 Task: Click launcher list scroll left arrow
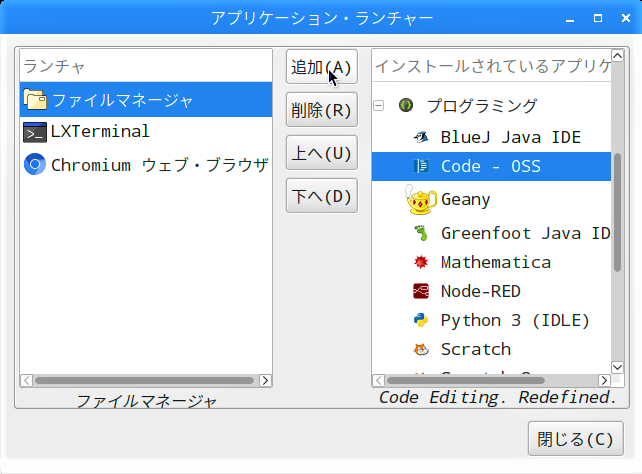(x=27, y=380)
